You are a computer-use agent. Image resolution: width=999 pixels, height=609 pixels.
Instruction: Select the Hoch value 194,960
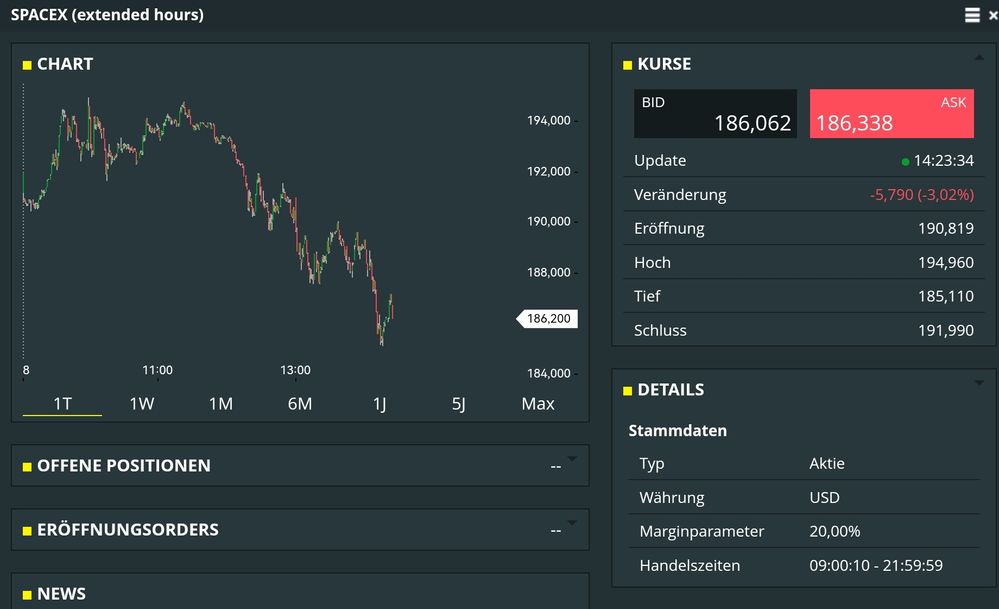[x=945, y=262]
